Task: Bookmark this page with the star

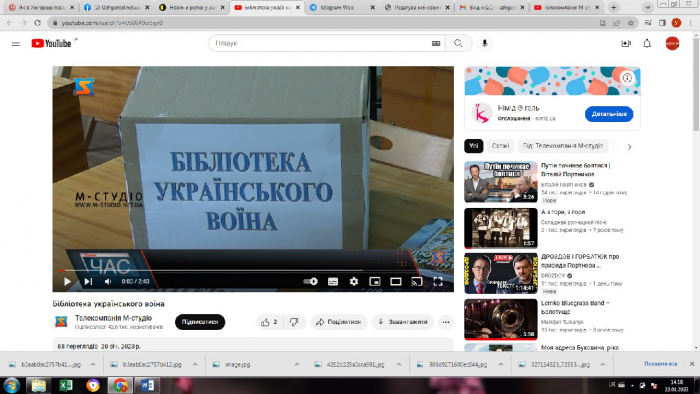Action: (x=630, y=23)
